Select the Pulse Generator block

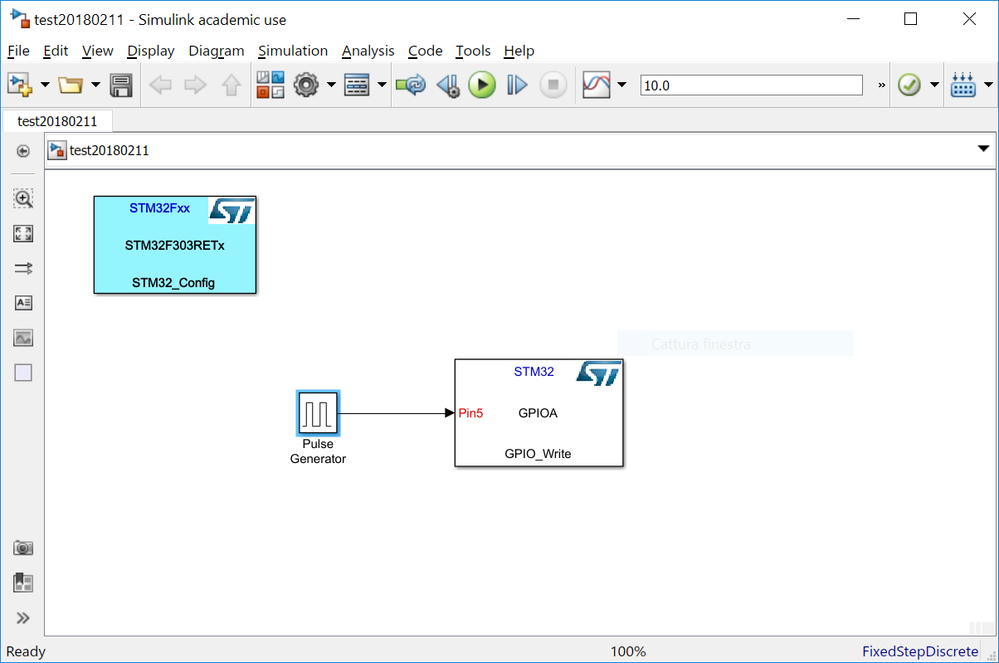pyautogui.click(x=317, y=413)
